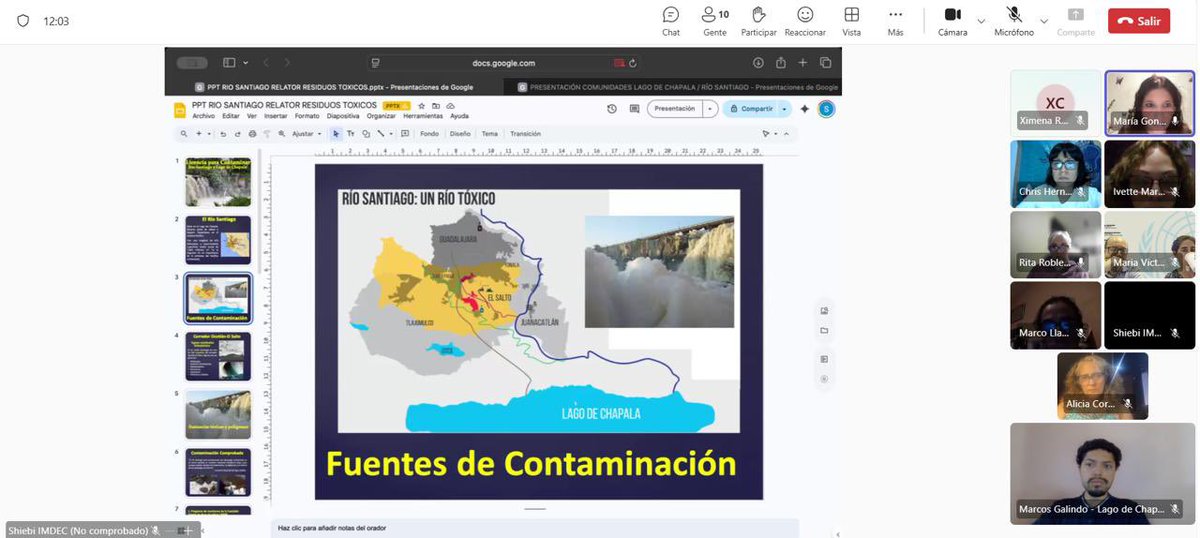Image resolution: width=1200 pixels, height=538 pixels.
Task: Click the Tema theme button
Action: coord(490,133)
